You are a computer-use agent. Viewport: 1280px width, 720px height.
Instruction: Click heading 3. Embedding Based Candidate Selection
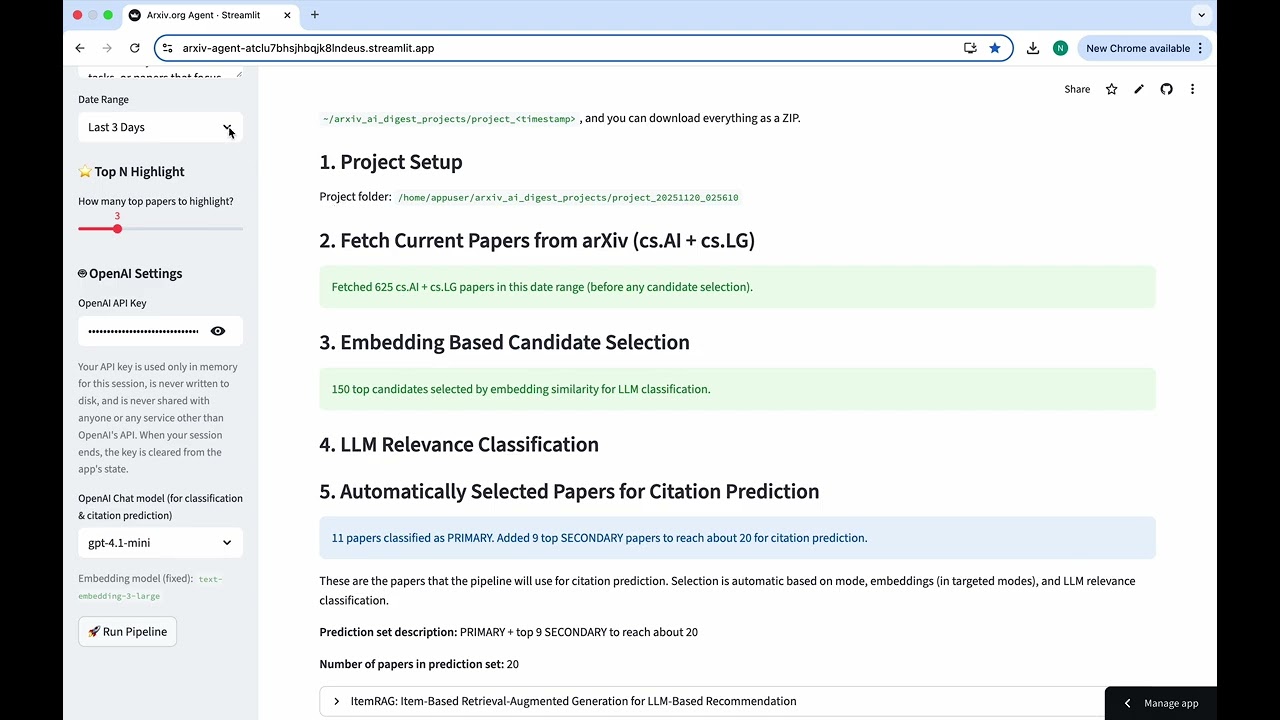point(505,343)
